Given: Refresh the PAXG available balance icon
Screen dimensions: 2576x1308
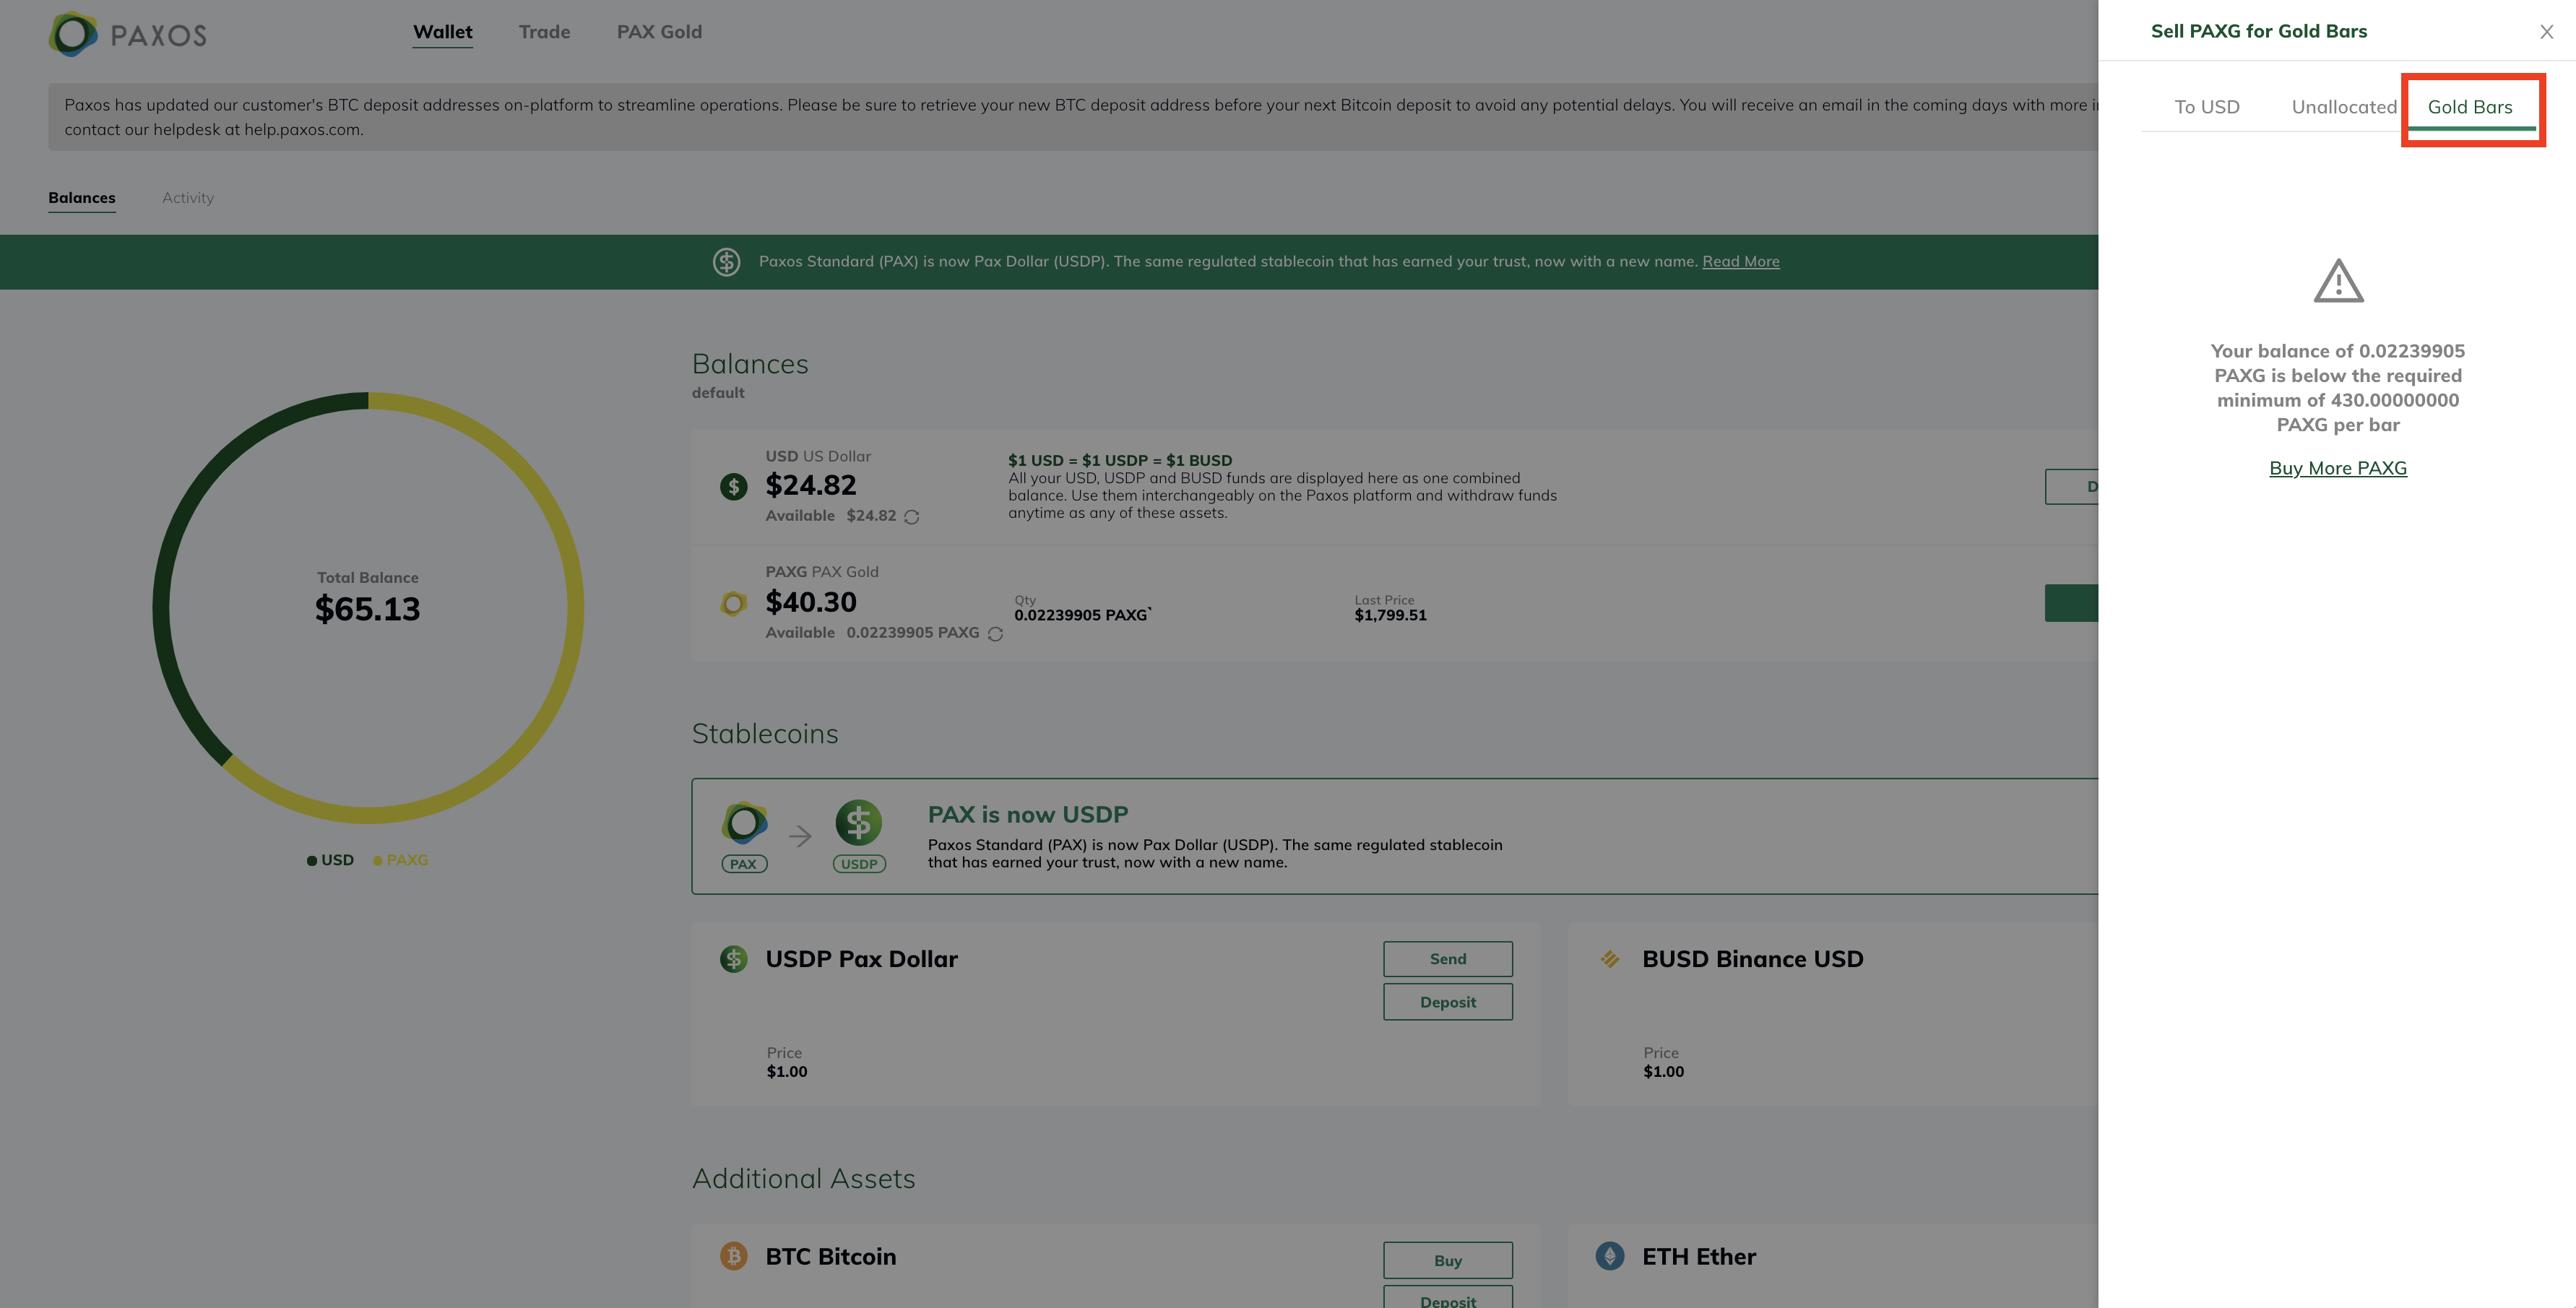Looking at the screenshot, I should 995,634.
